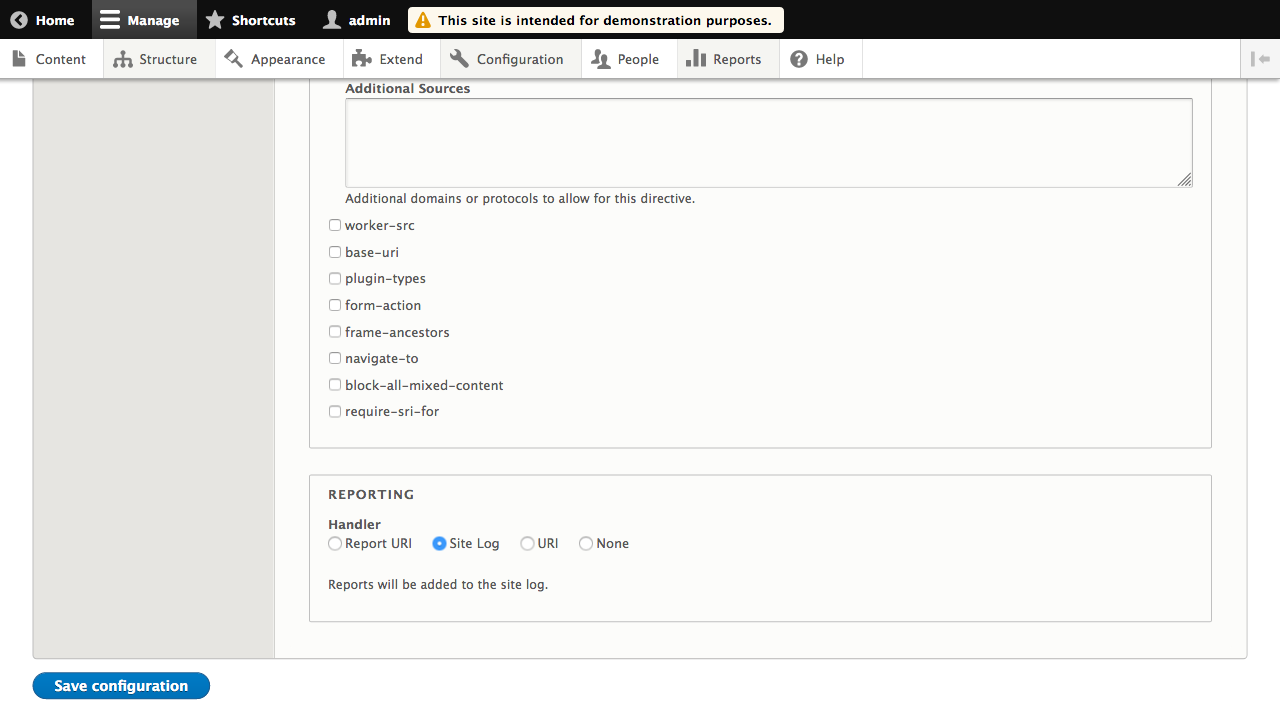The image size is (1280, 720).
Task: Click the Help question-mark icon
Action: (799, 59)
